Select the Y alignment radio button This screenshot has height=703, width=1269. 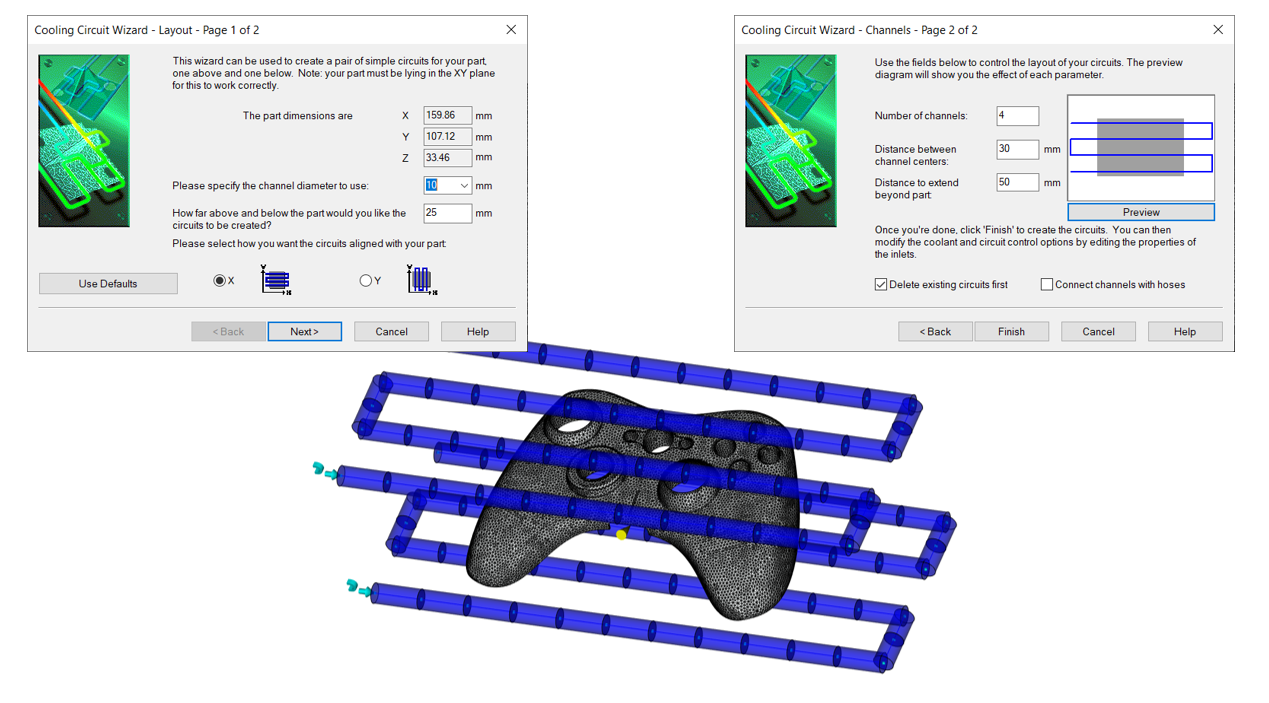366,281
